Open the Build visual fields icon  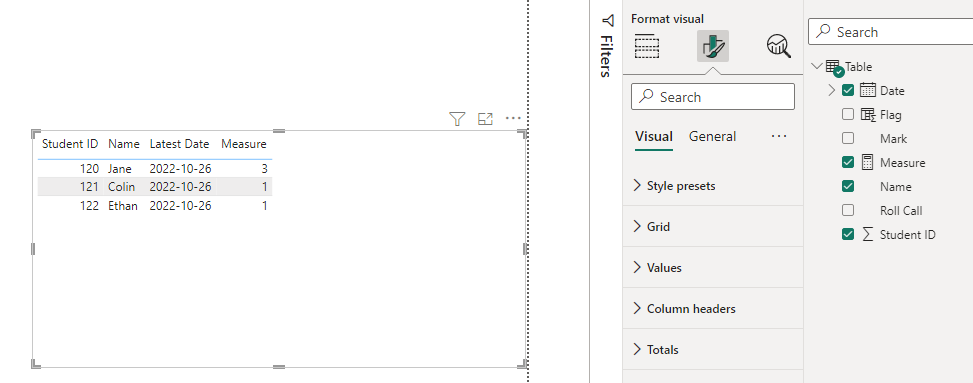point(647,46)
